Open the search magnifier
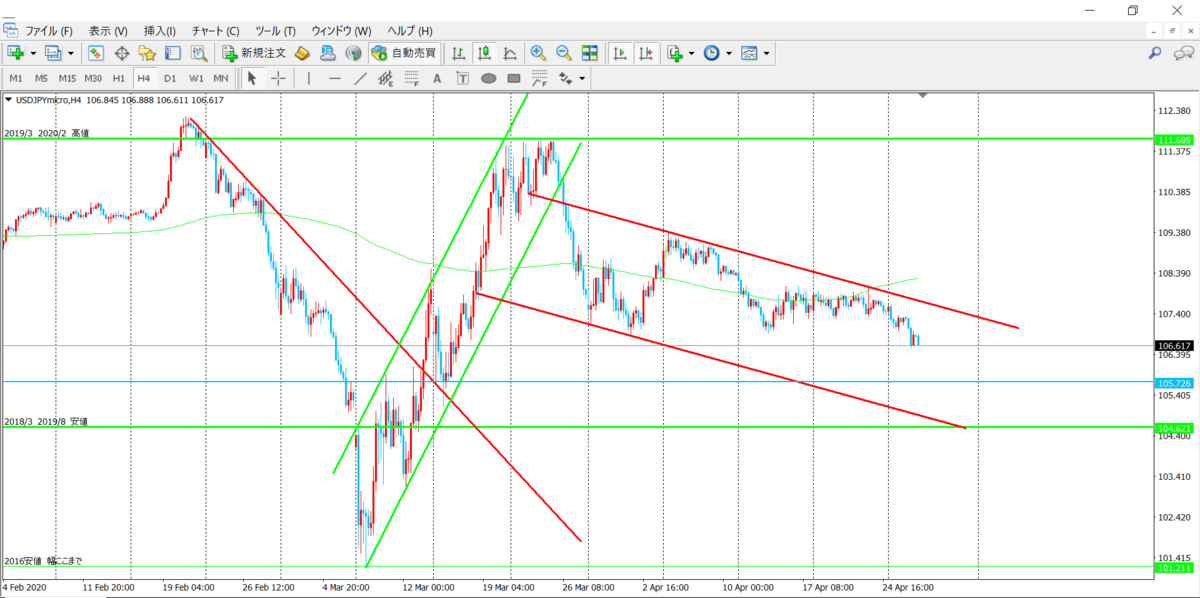The image size is (1200, 598). [x=1155, y=52]
